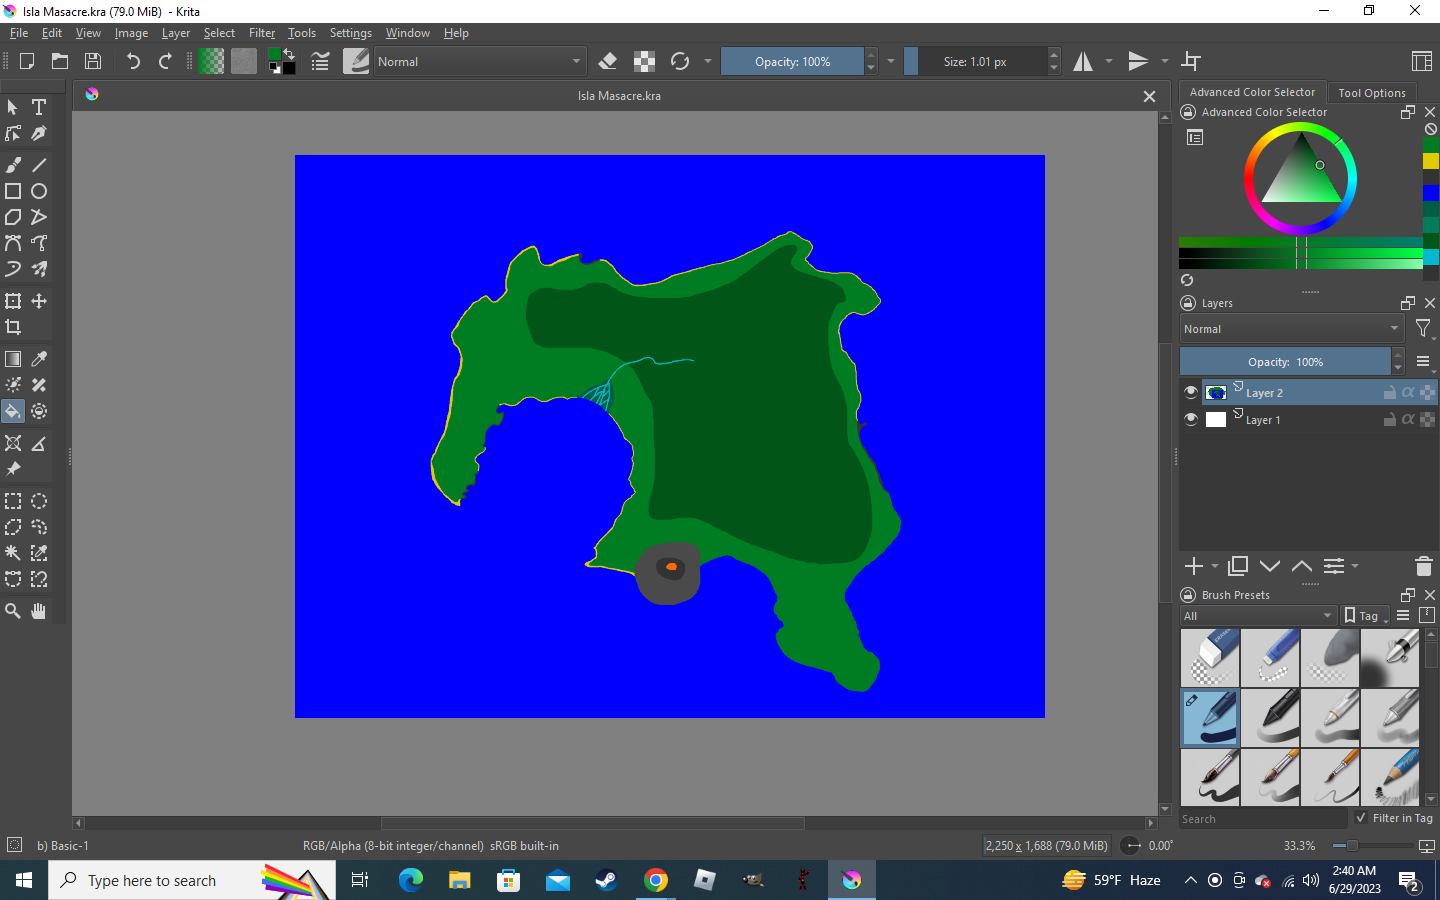This screenshot has width=1440, height=900.
Task: Open the Filter menu
Action: 262,33
